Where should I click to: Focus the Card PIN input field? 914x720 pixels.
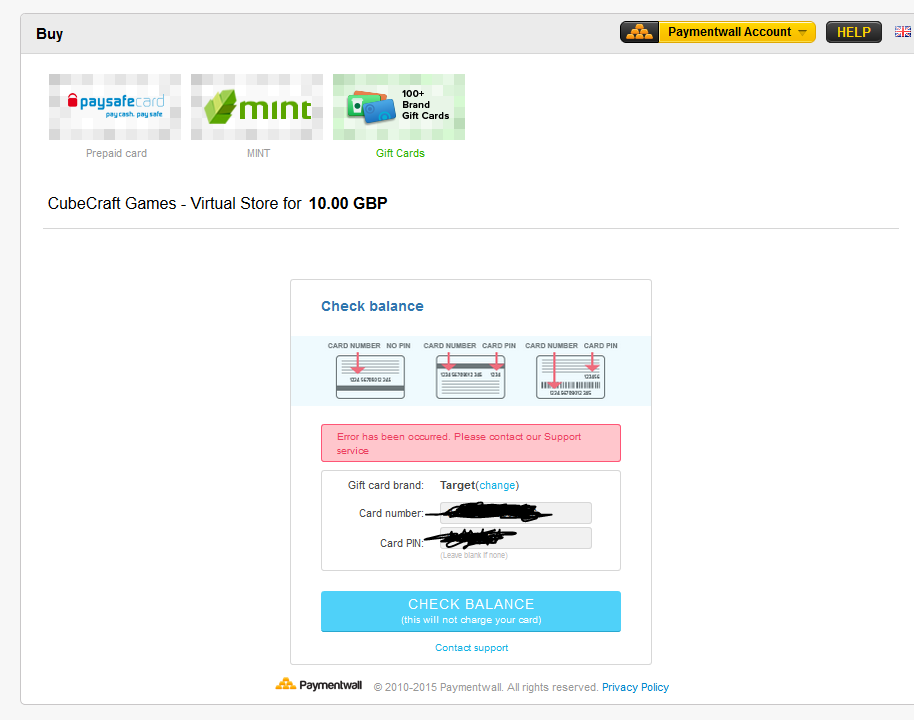[515, 538]
